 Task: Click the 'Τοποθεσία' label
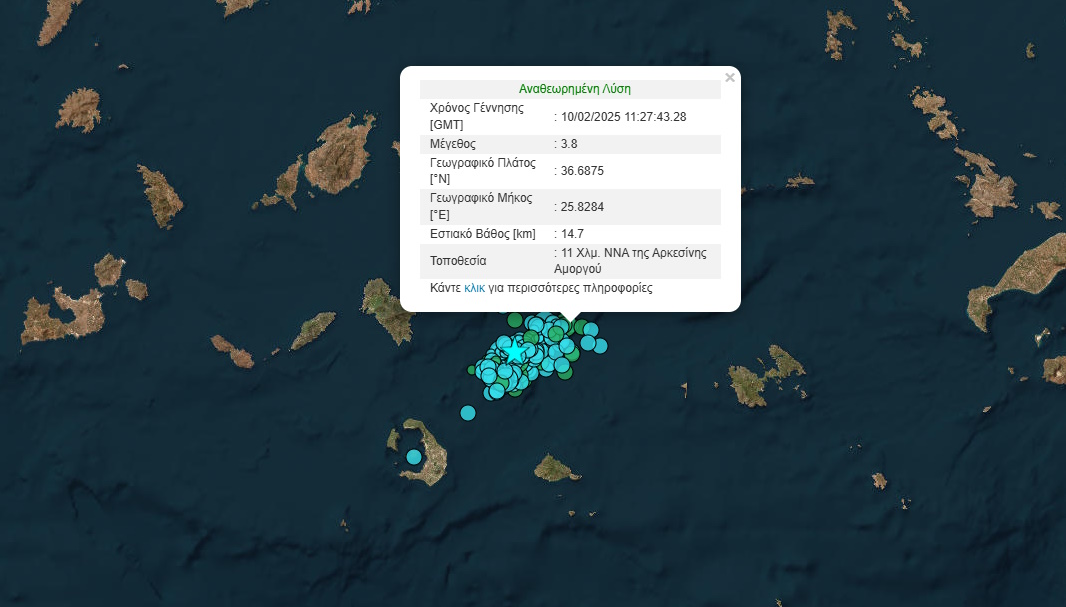458,261
